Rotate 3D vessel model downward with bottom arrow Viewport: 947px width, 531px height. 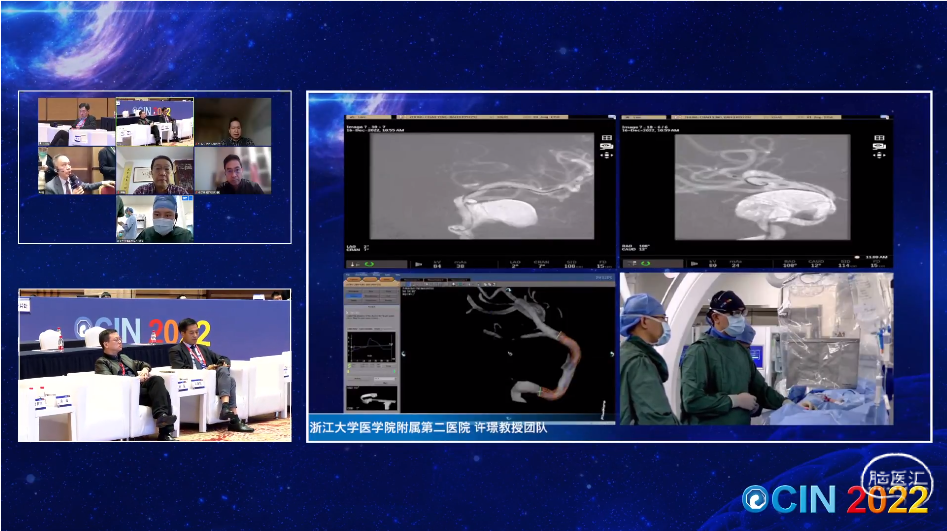(x=509, y=418)
